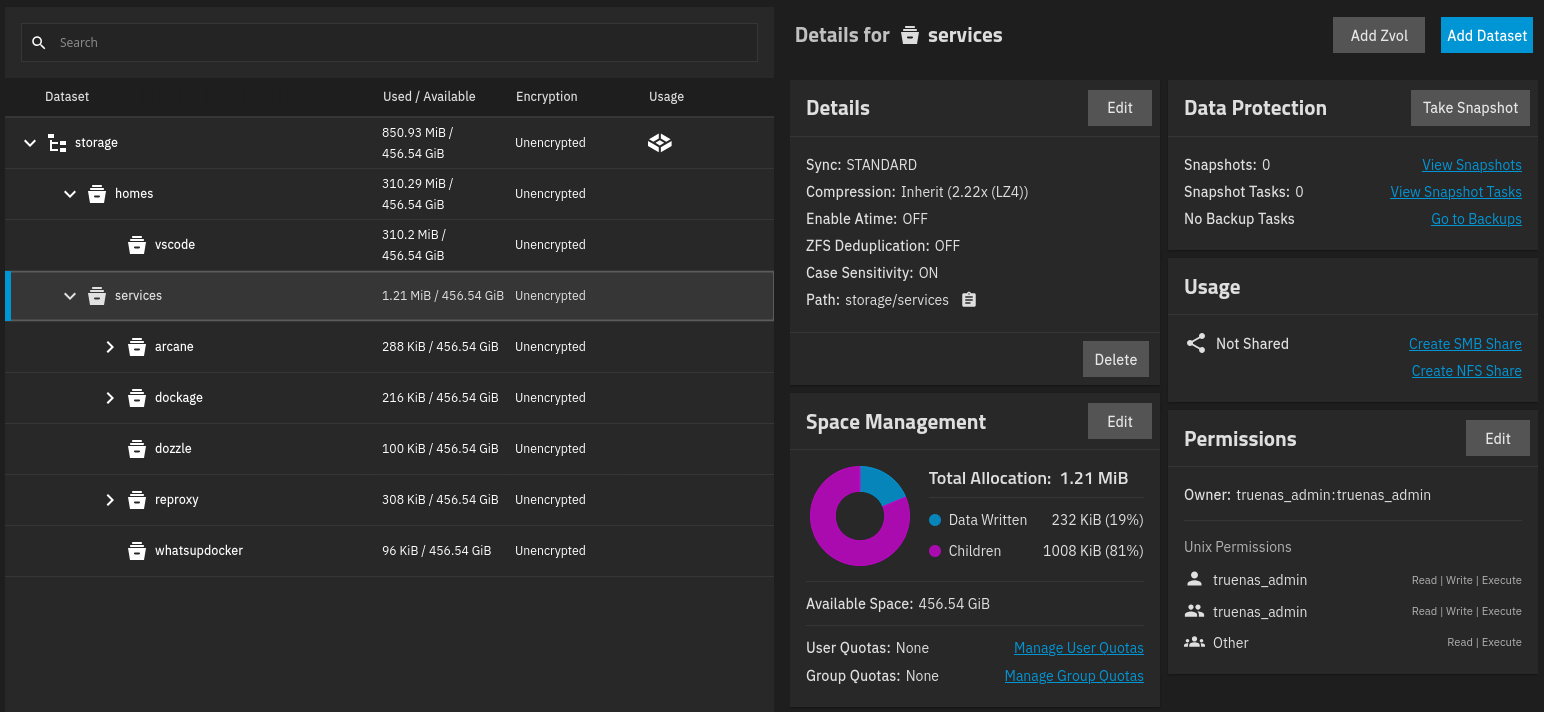Click the search magnifier icon
The width and height of the screenshot is (1544, 712).
[39, 43]
